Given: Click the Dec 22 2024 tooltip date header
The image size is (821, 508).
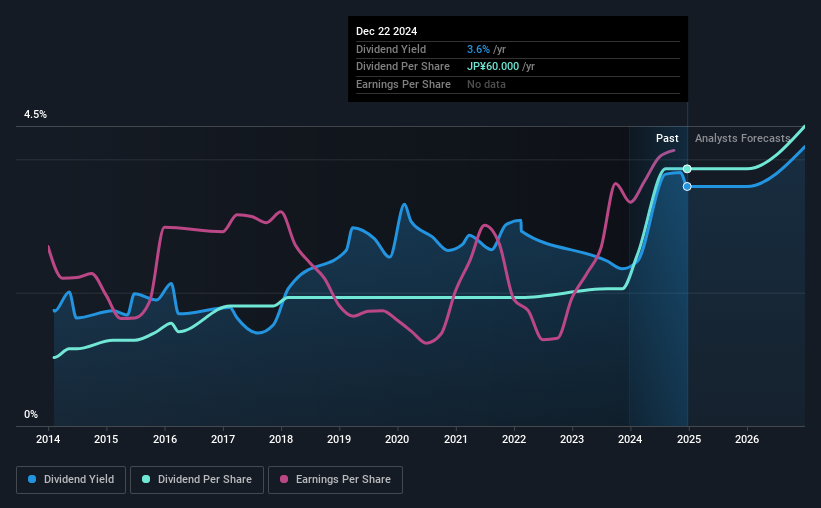Looking at the screenshot, I should click(386, 31).
